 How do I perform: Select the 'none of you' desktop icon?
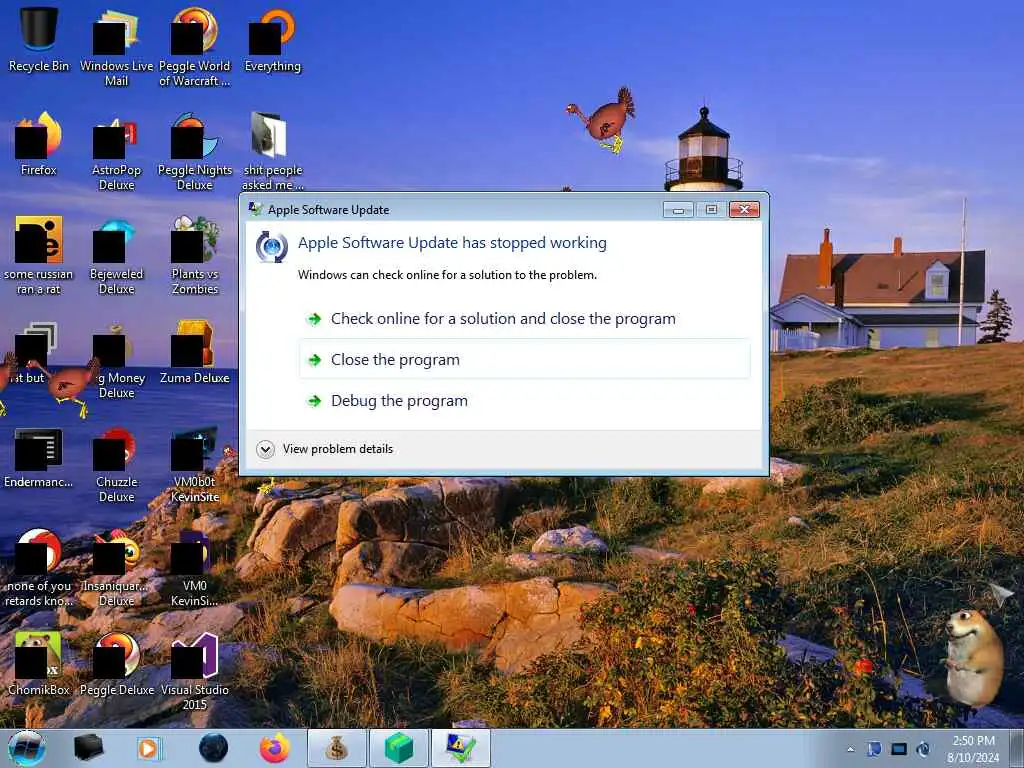click(39, 568)
